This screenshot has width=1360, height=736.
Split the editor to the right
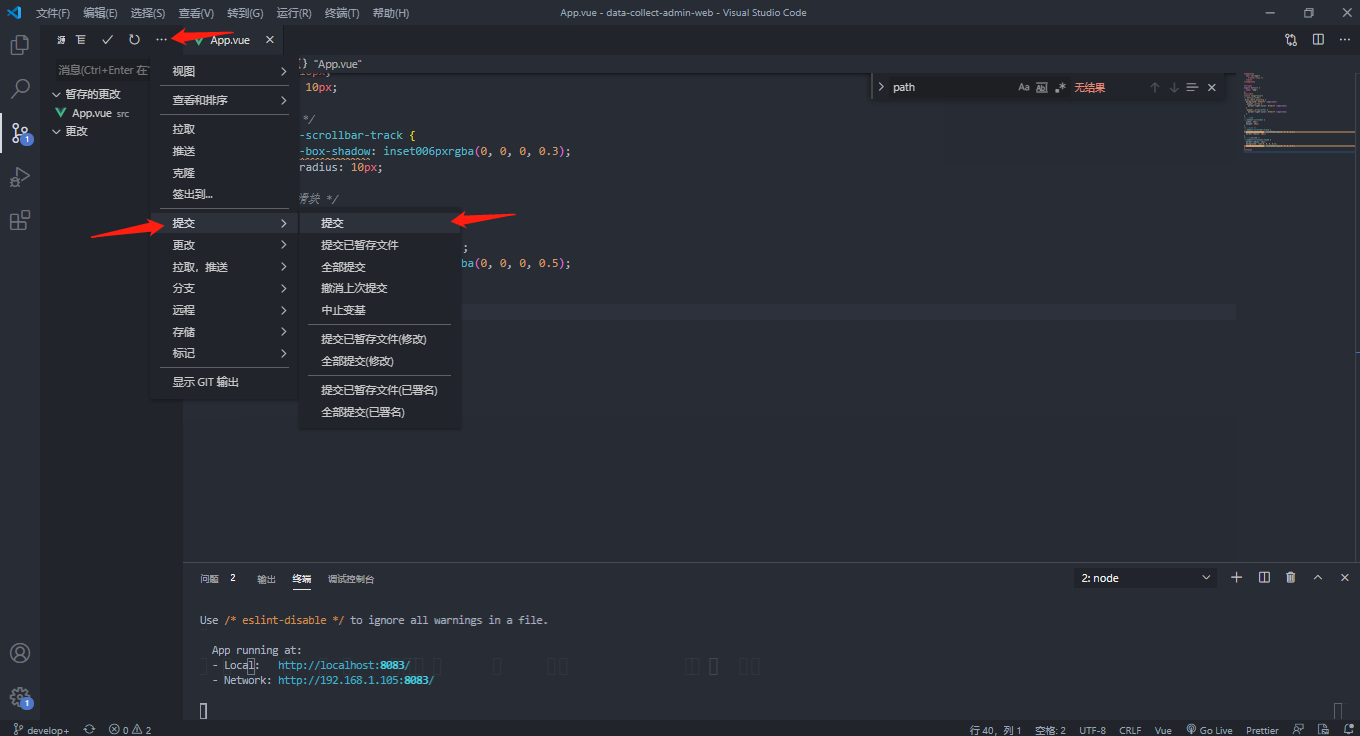[x=1318, y=40]
